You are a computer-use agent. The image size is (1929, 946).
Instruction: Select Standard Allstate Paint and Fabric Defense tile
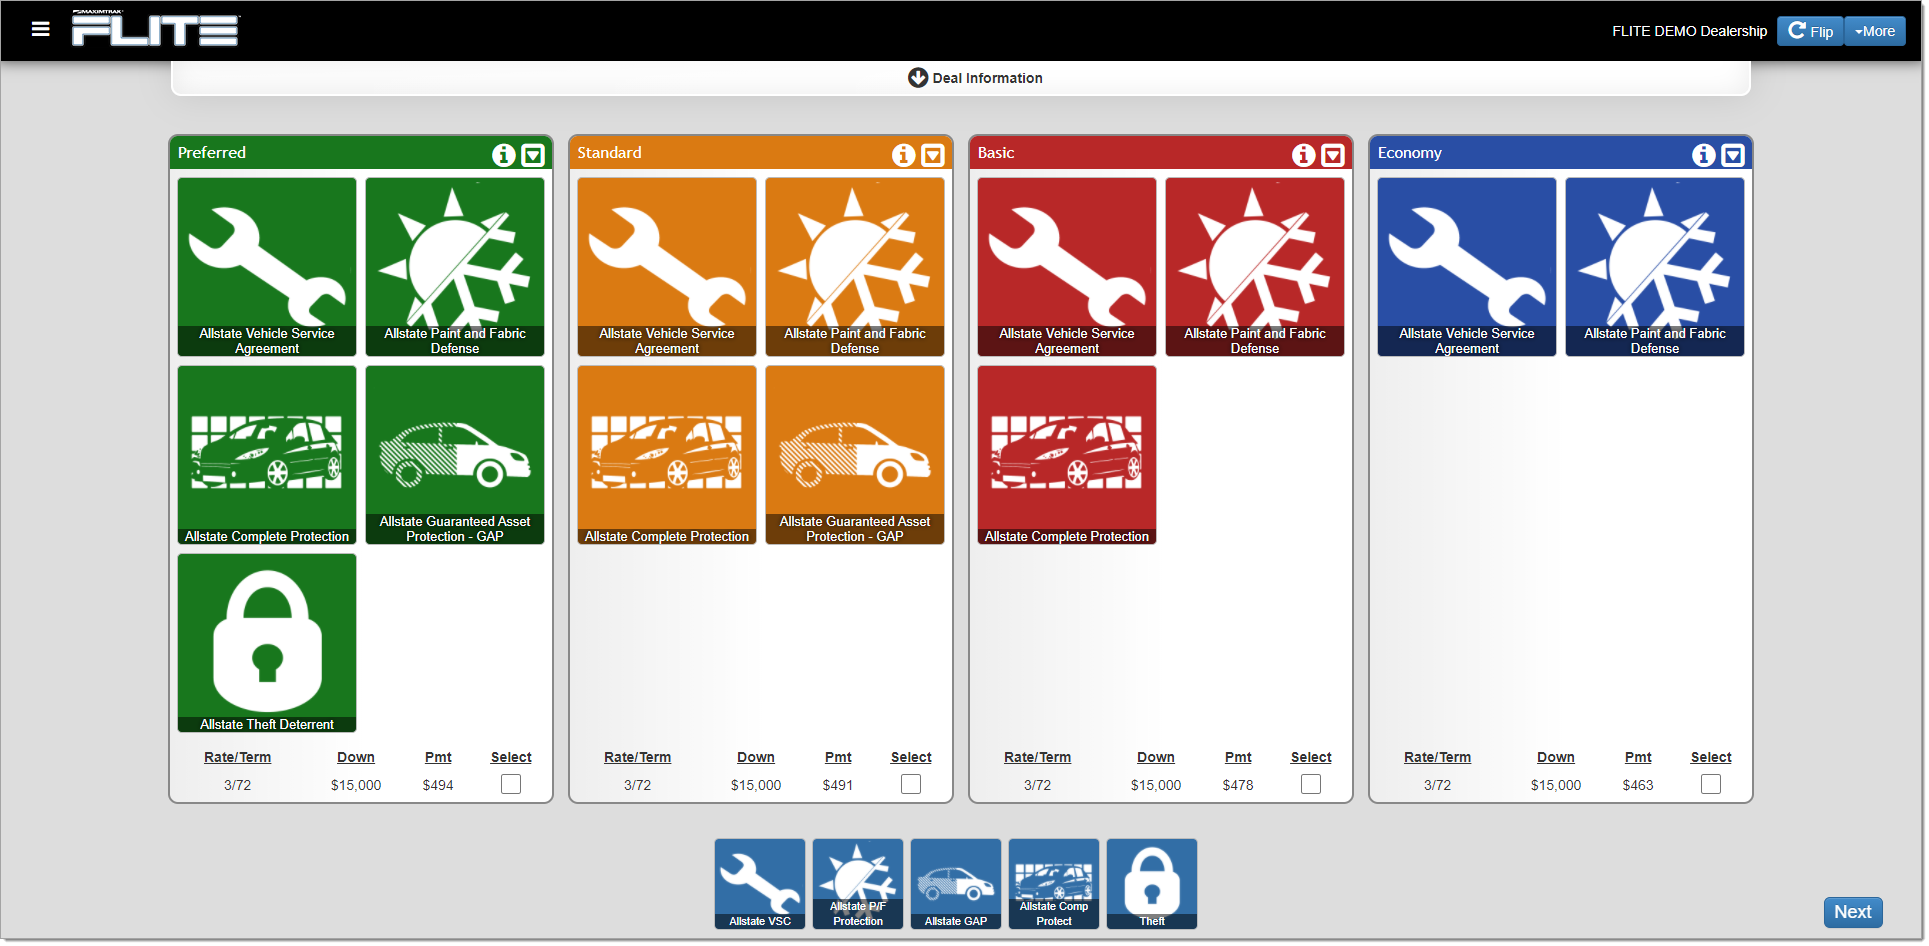(855, 267)
